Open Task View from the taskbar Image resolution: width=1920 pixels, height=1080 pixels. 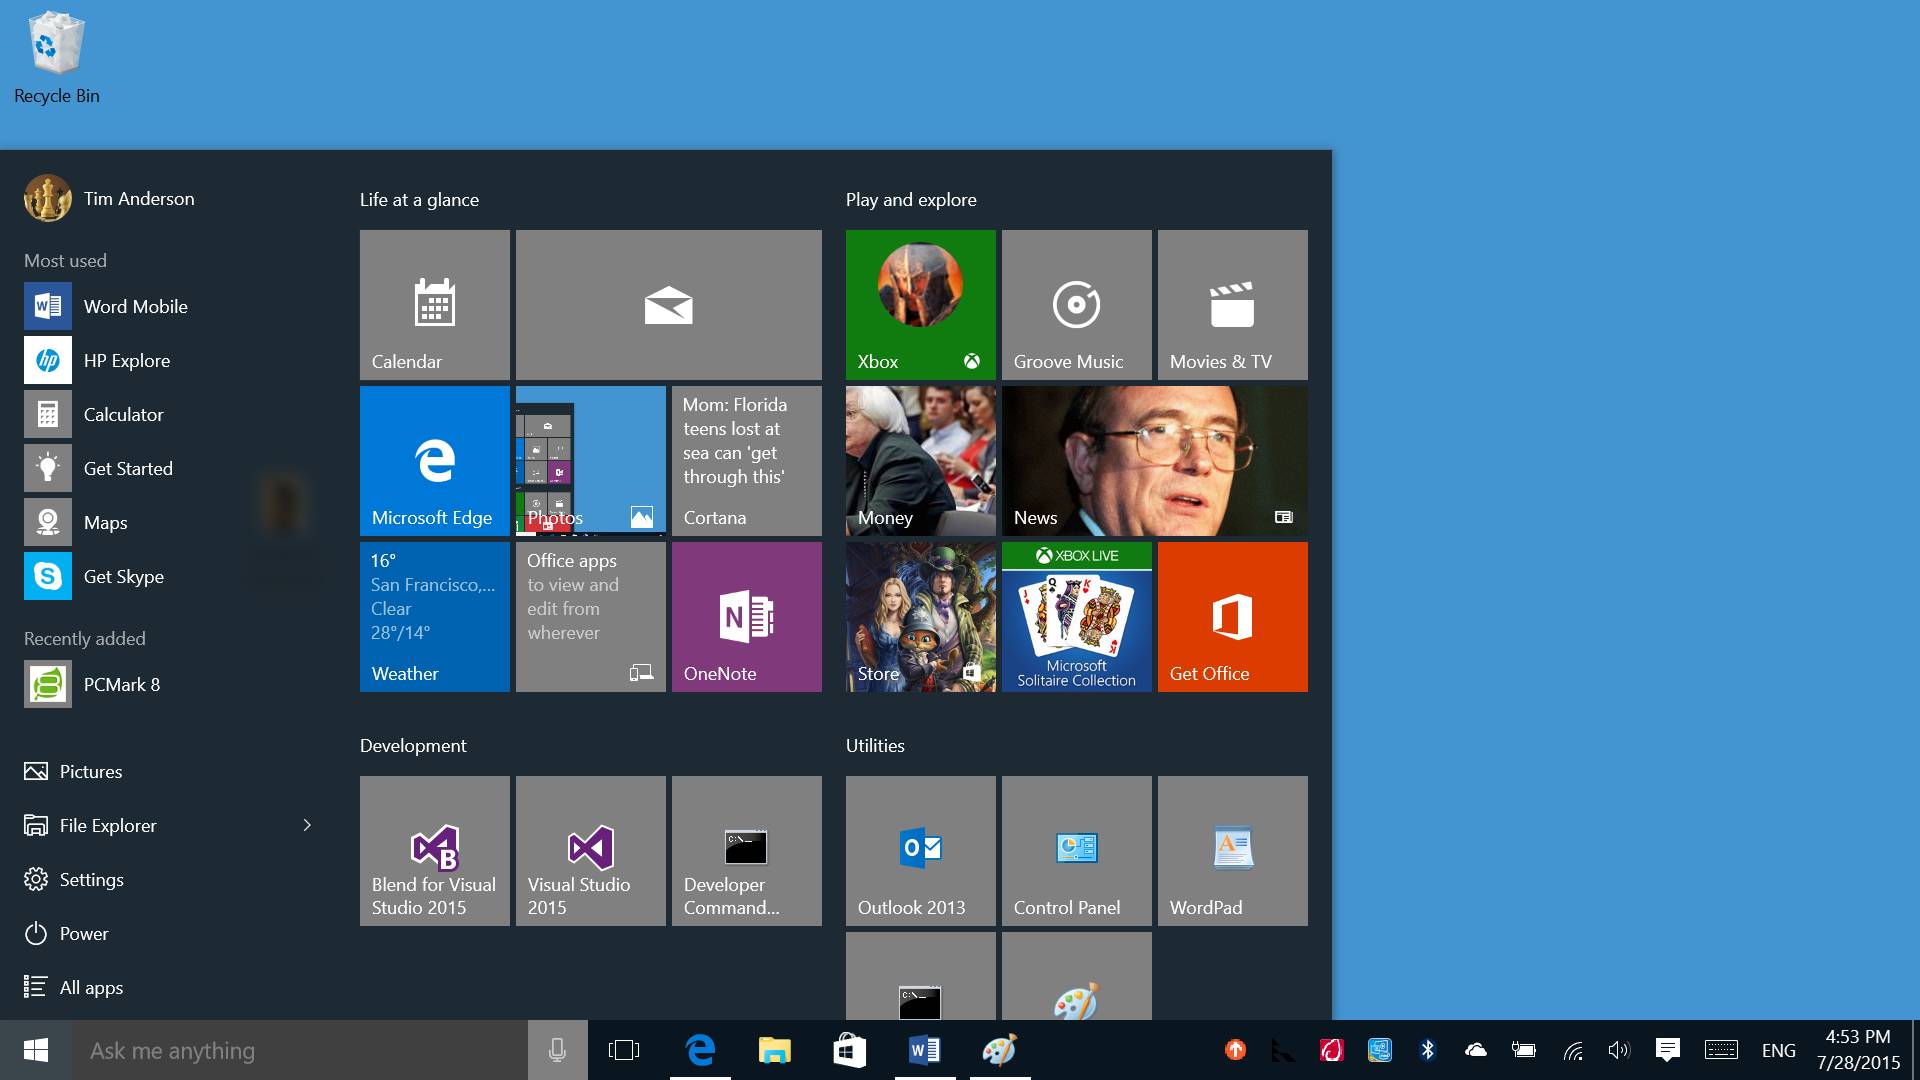point(624,1050)
